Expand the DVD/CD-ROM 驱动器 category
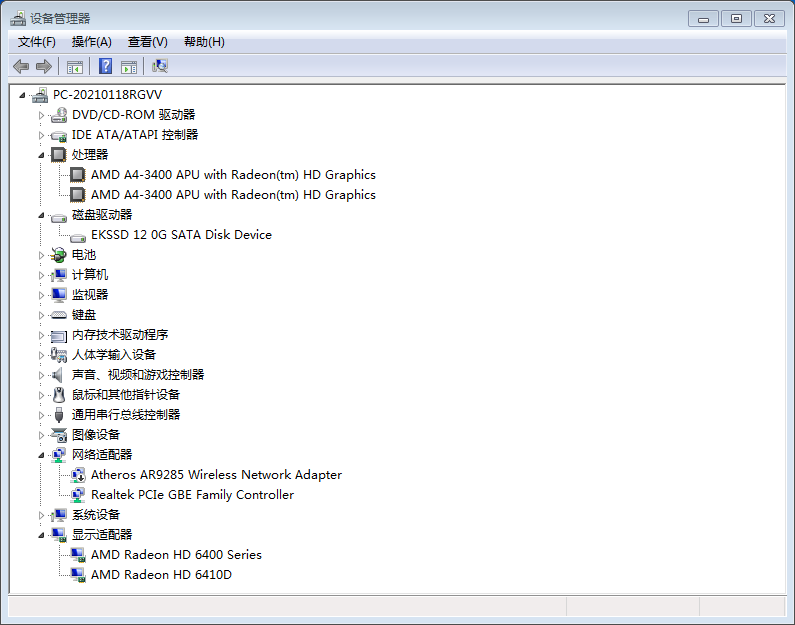The image size is (795, 625). (41, 116)
